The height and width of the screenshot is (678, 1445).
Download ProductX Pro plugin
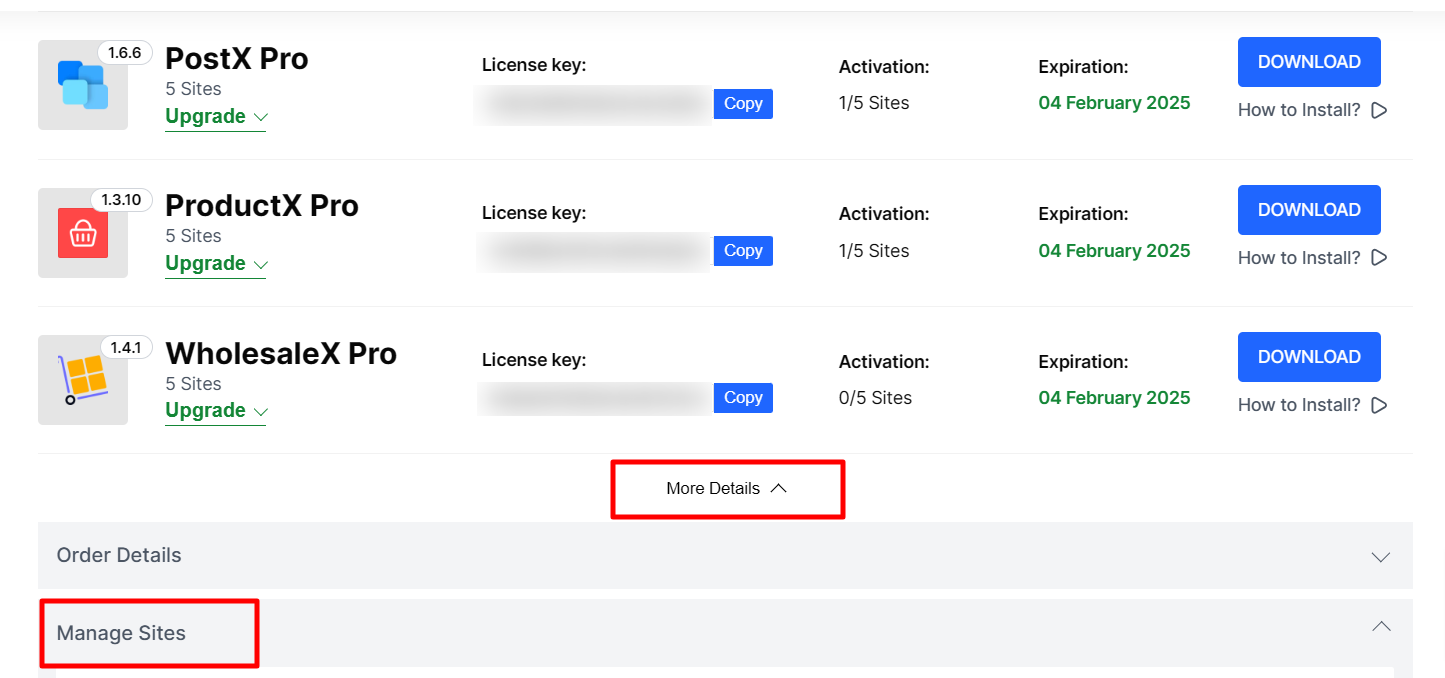[x=1309, y=210]
